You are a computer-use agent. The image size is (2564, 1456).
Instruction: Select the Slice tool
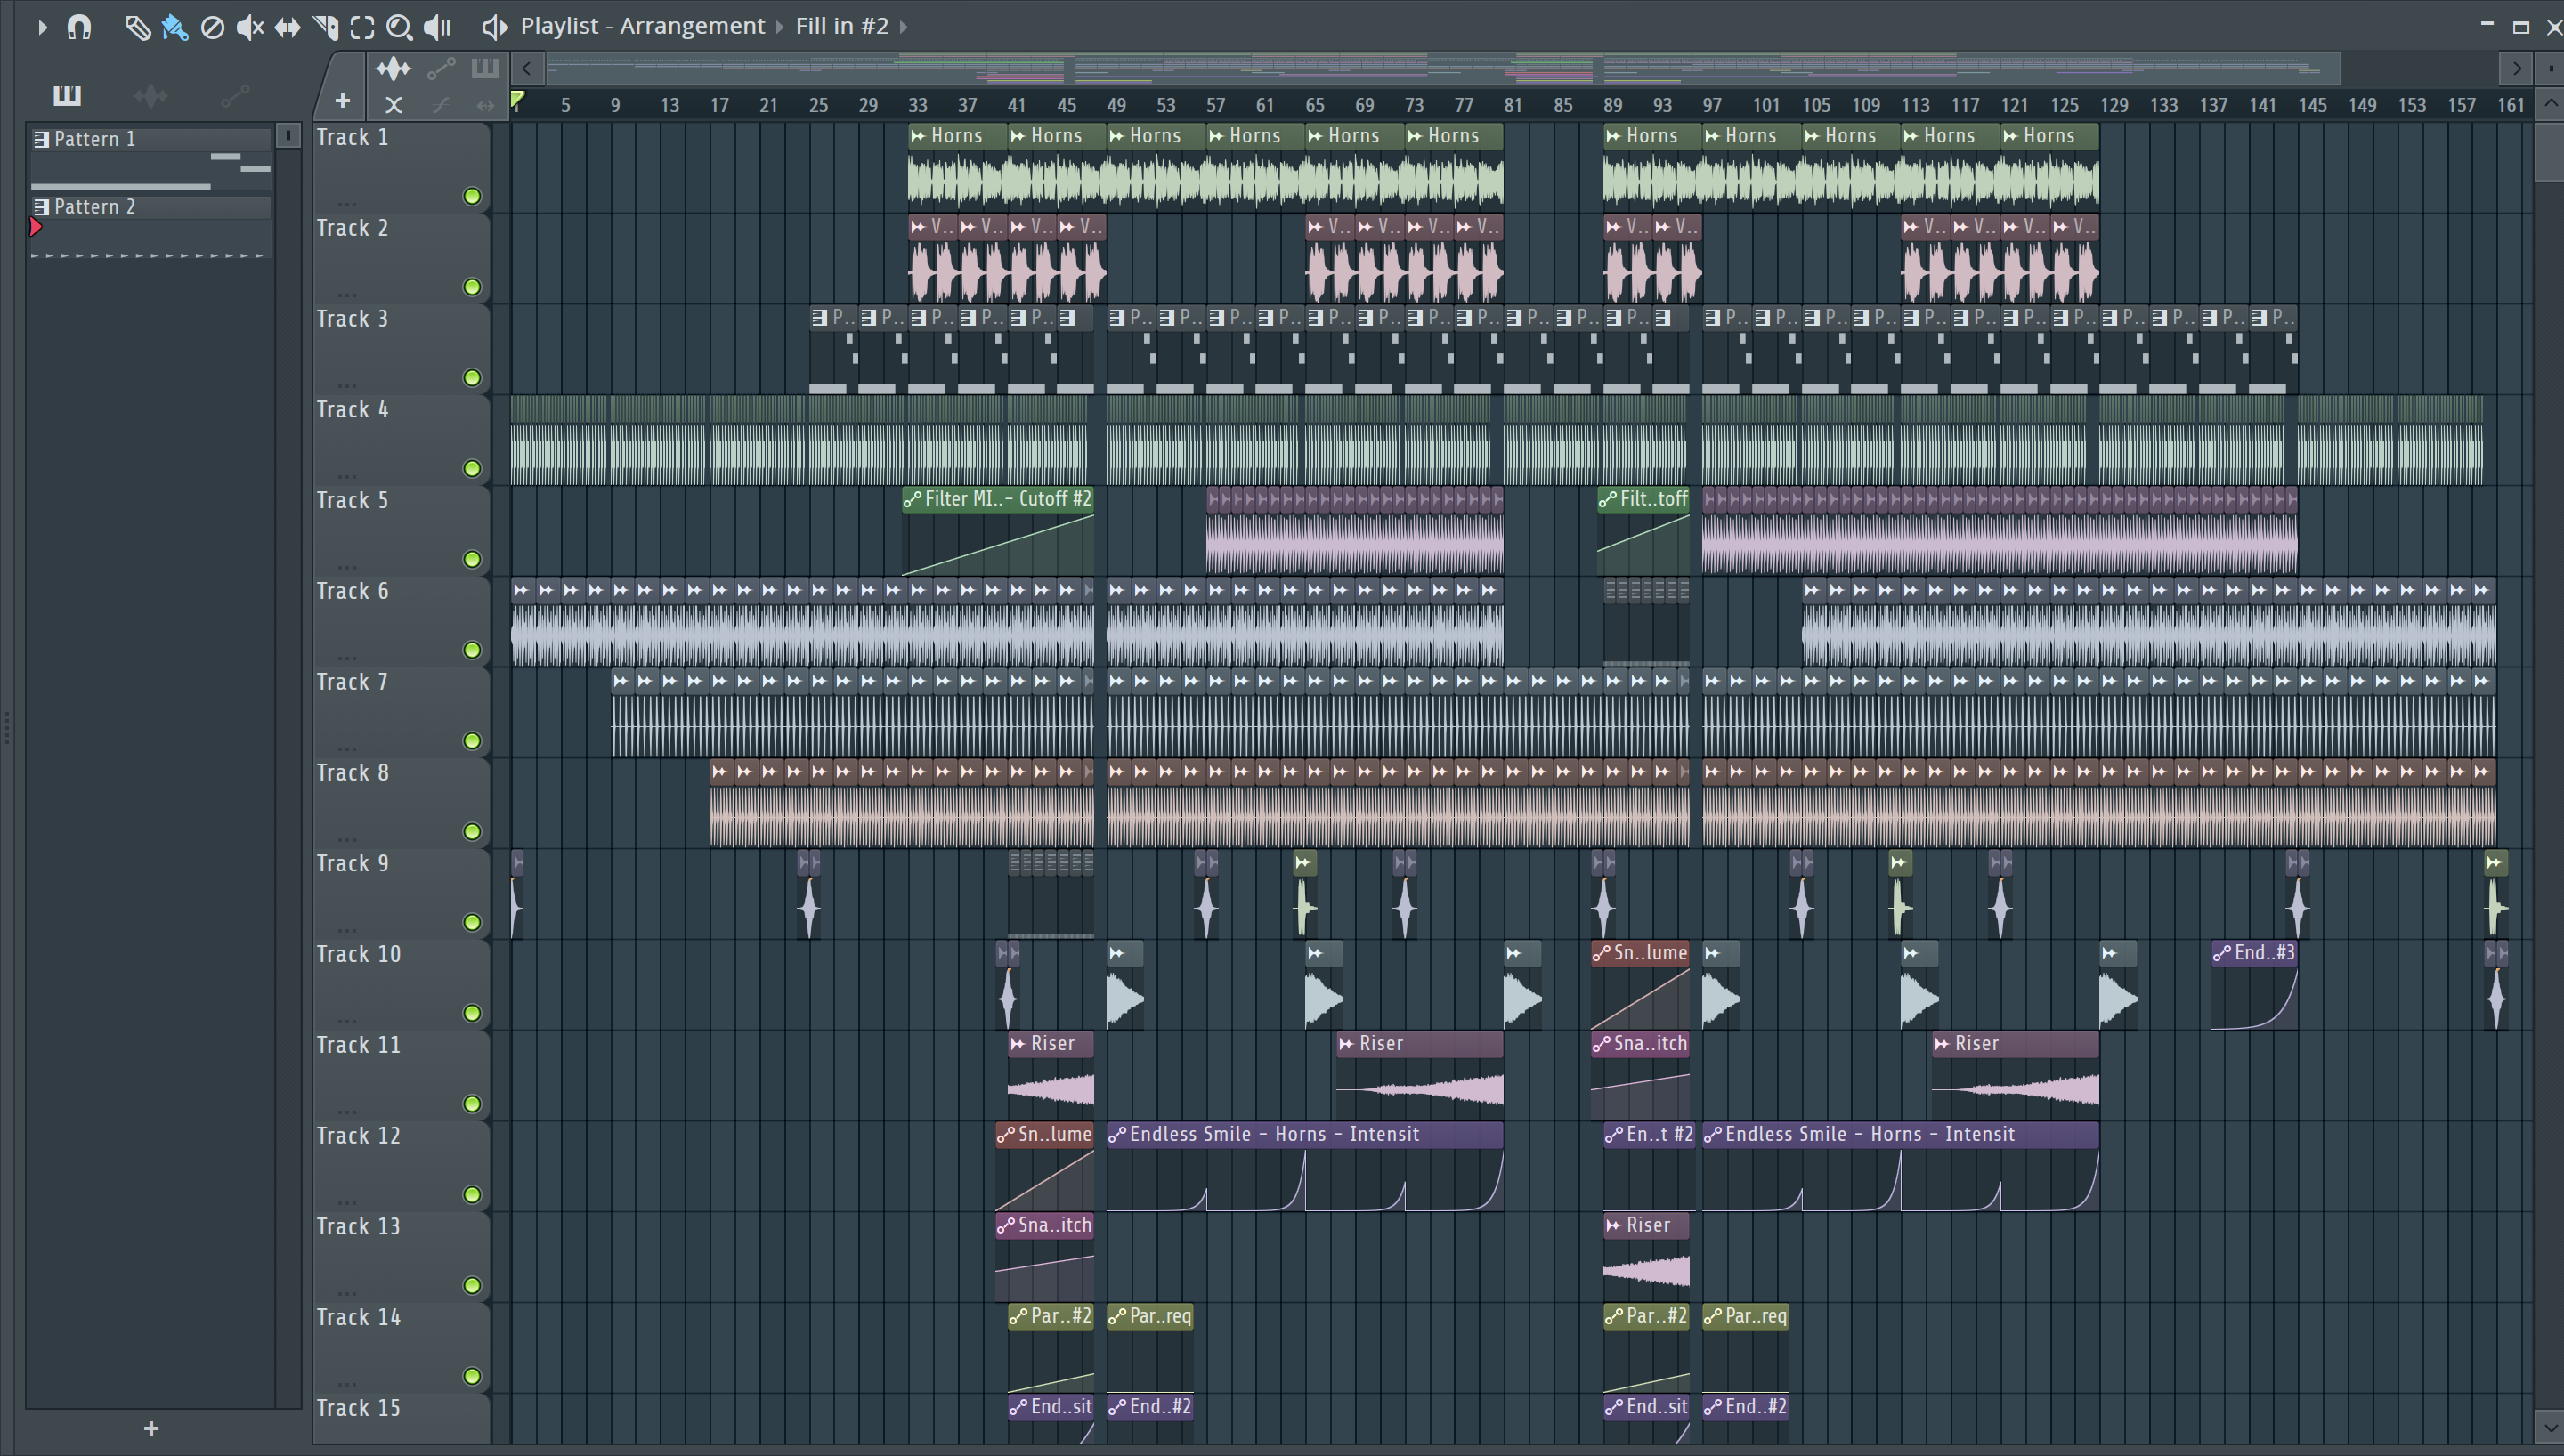click(325, 27)
